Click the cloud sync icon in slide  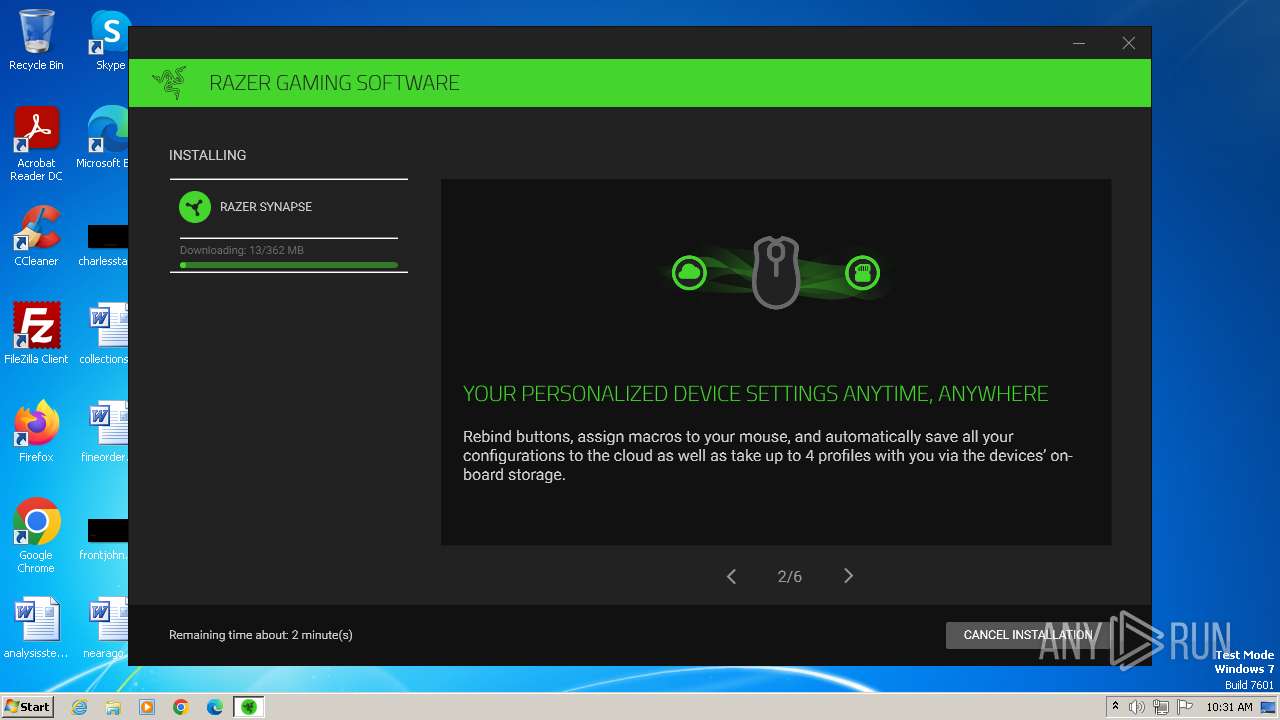tap(689, 272)
